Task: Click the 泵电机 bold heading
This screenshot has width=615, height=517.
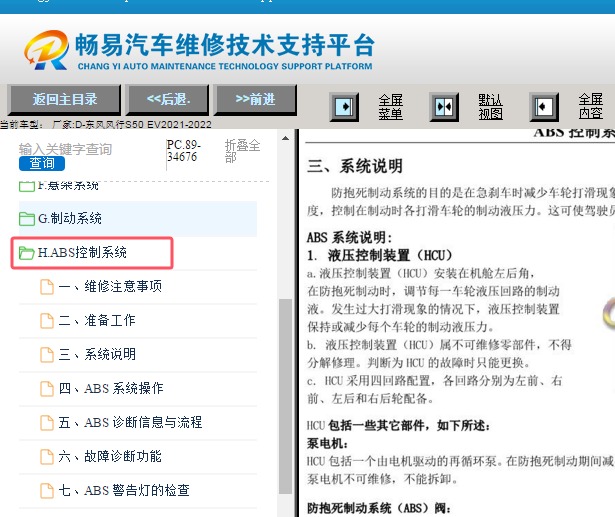Action: (x=327, y=444)
